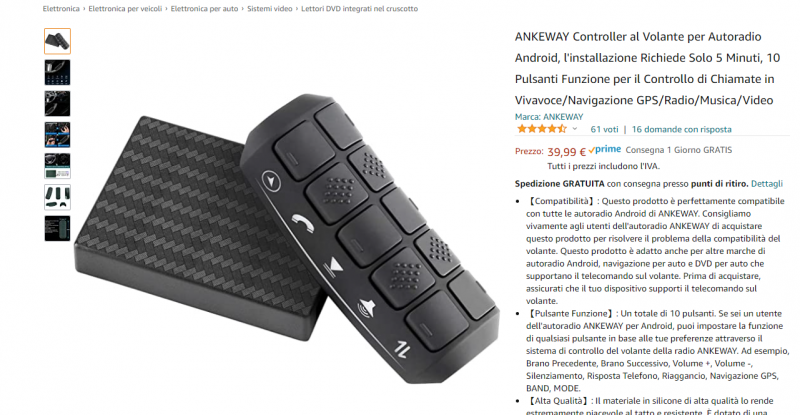Open the Marca: ANKEWAY brand link
The width and height of the screenshot is (800, 415).
pos(548,116)
